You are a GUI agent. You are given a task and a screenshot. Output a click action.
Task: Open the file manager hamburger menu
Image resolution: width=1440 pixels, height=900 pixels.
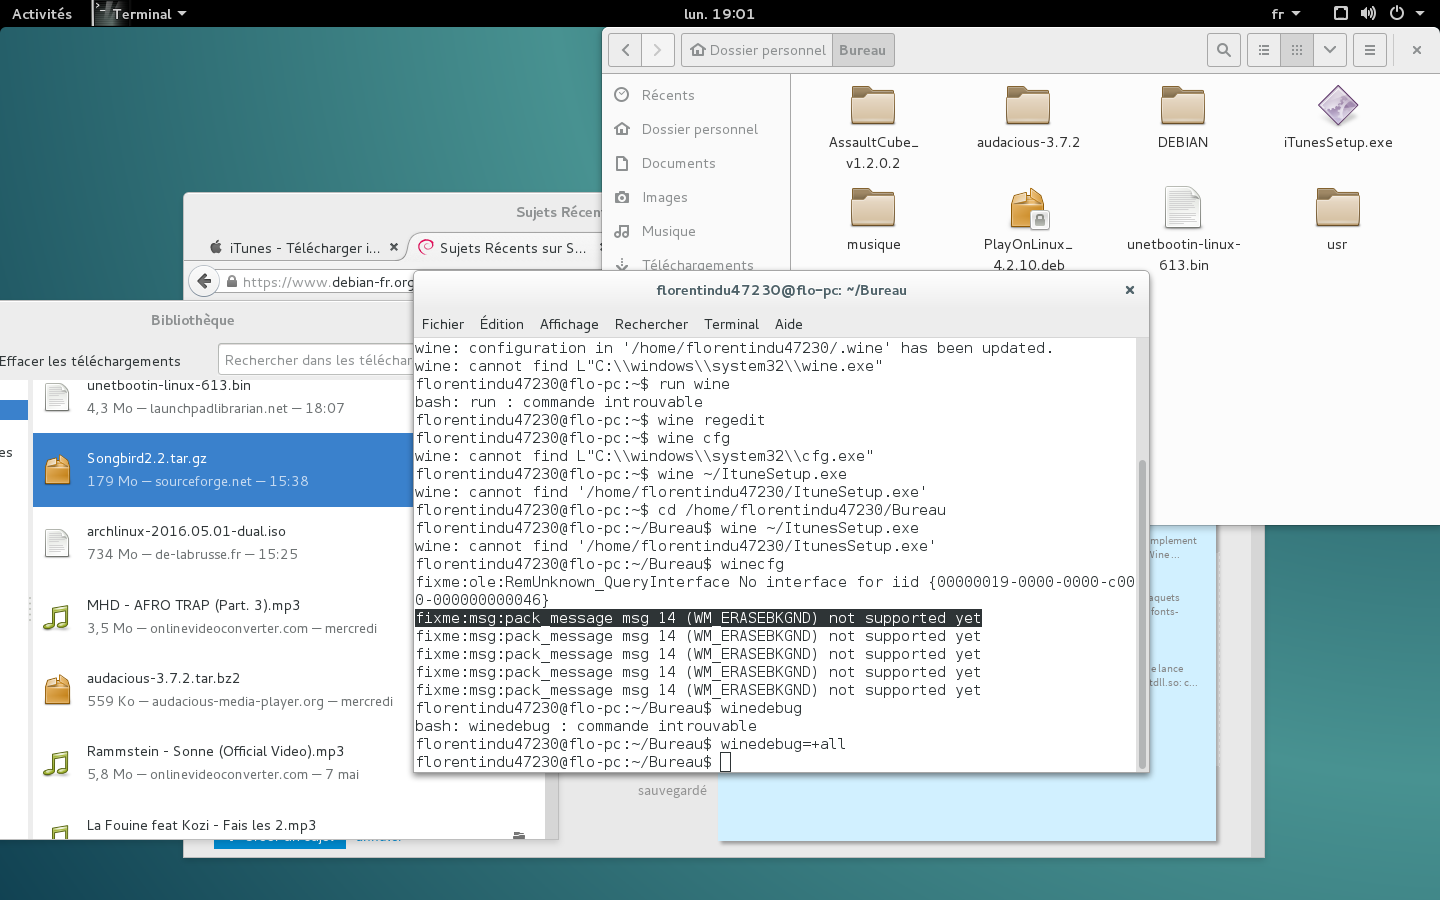pos(1370,50)
